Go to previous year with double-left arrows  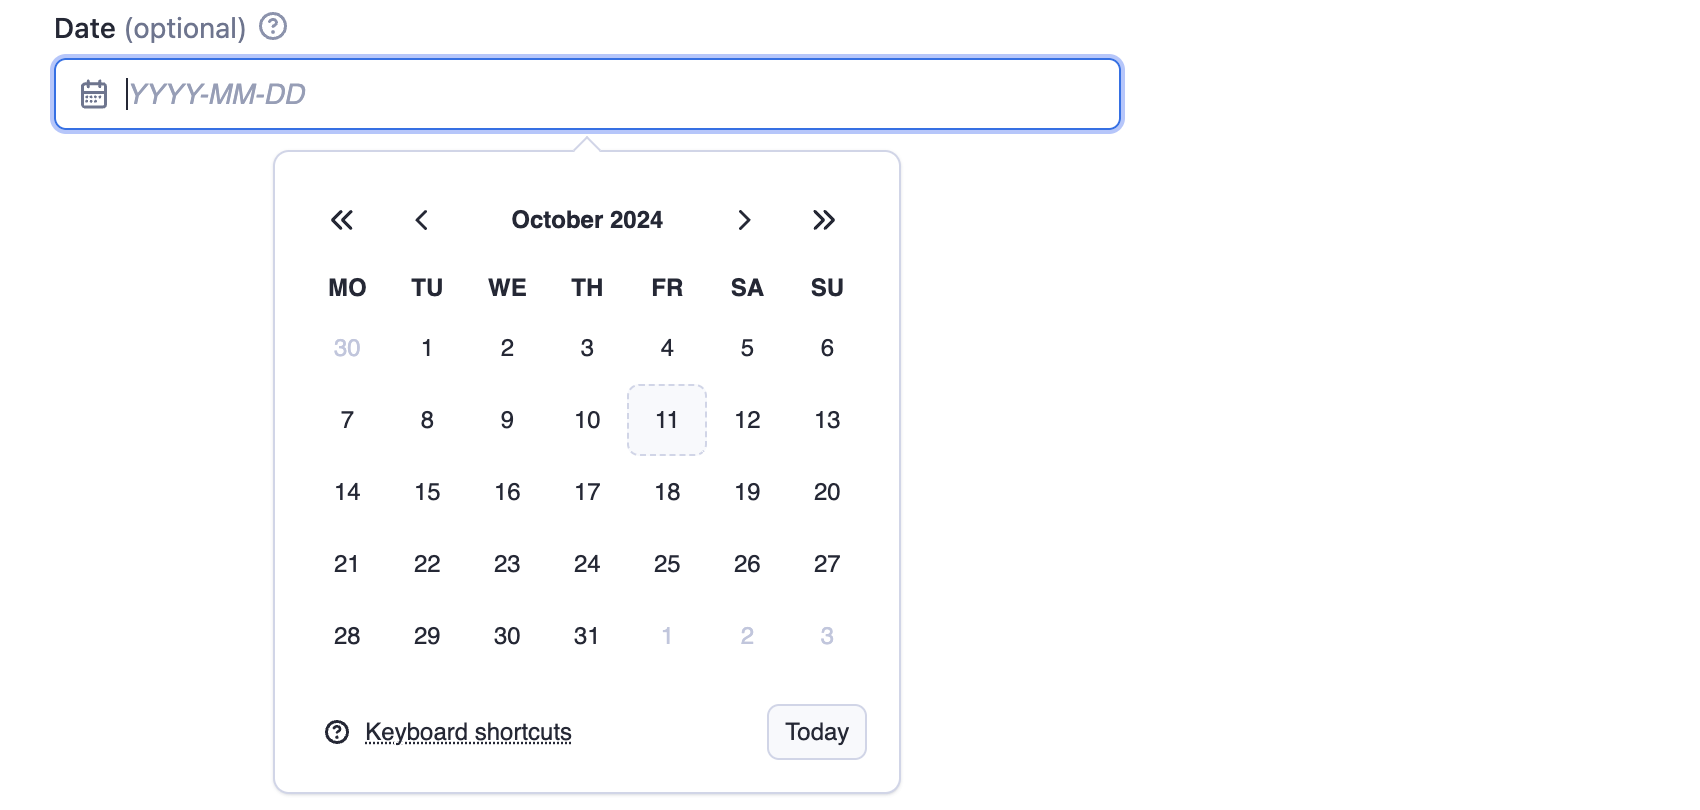(342, 220)
